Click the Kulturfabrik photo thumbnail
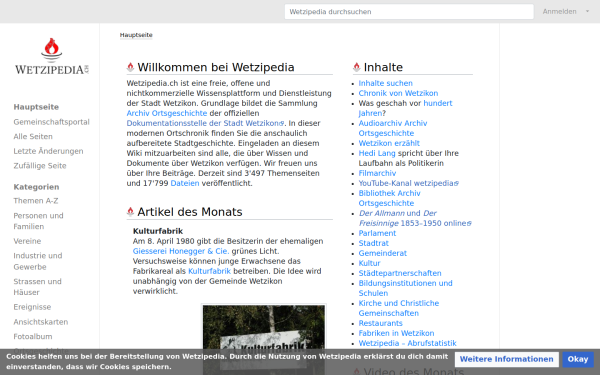 click(x=264, y=339)
